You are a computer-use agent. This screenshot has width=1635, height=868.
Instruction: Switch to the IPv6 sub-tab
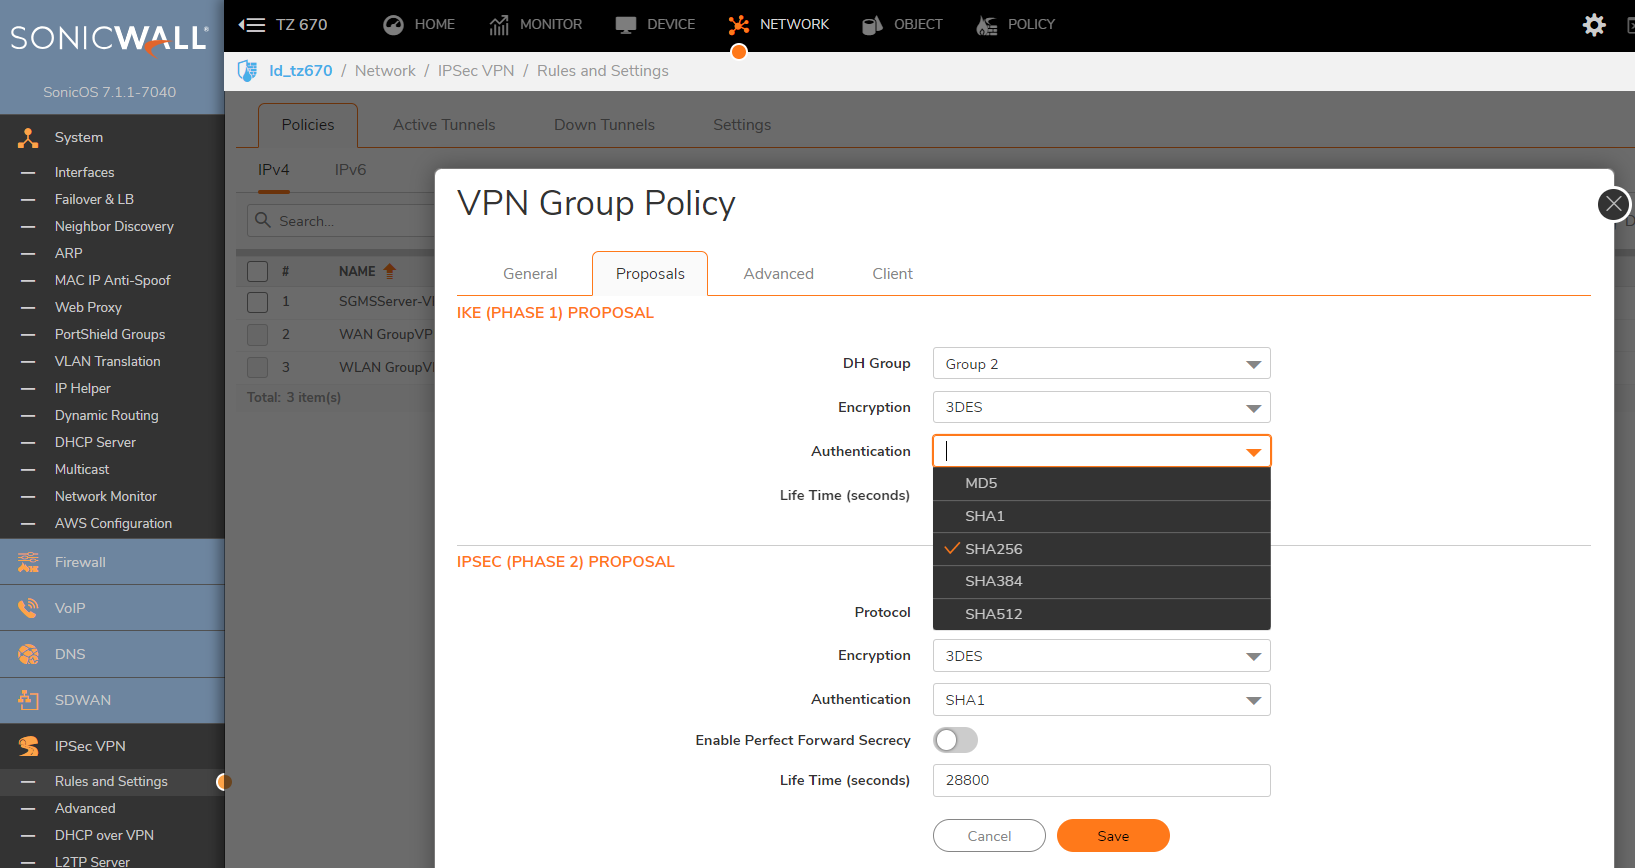350,170
